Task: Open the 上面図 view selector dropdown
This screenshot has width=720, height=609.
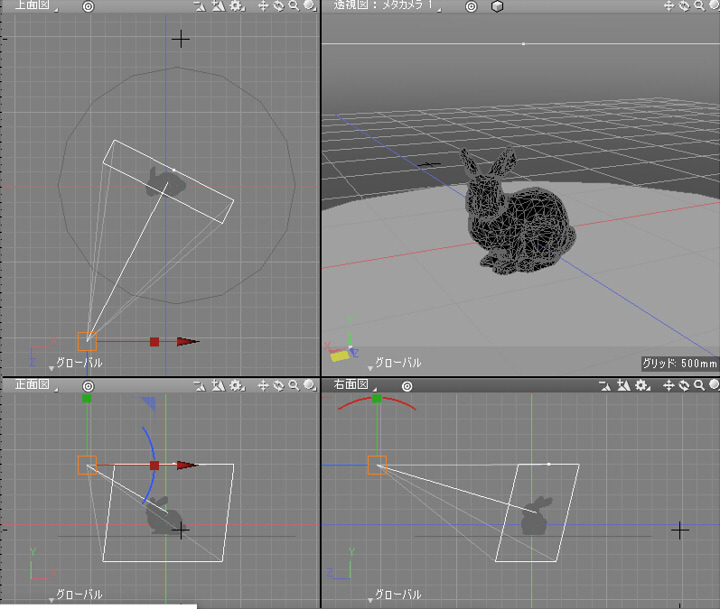Action: coord(36,6)
